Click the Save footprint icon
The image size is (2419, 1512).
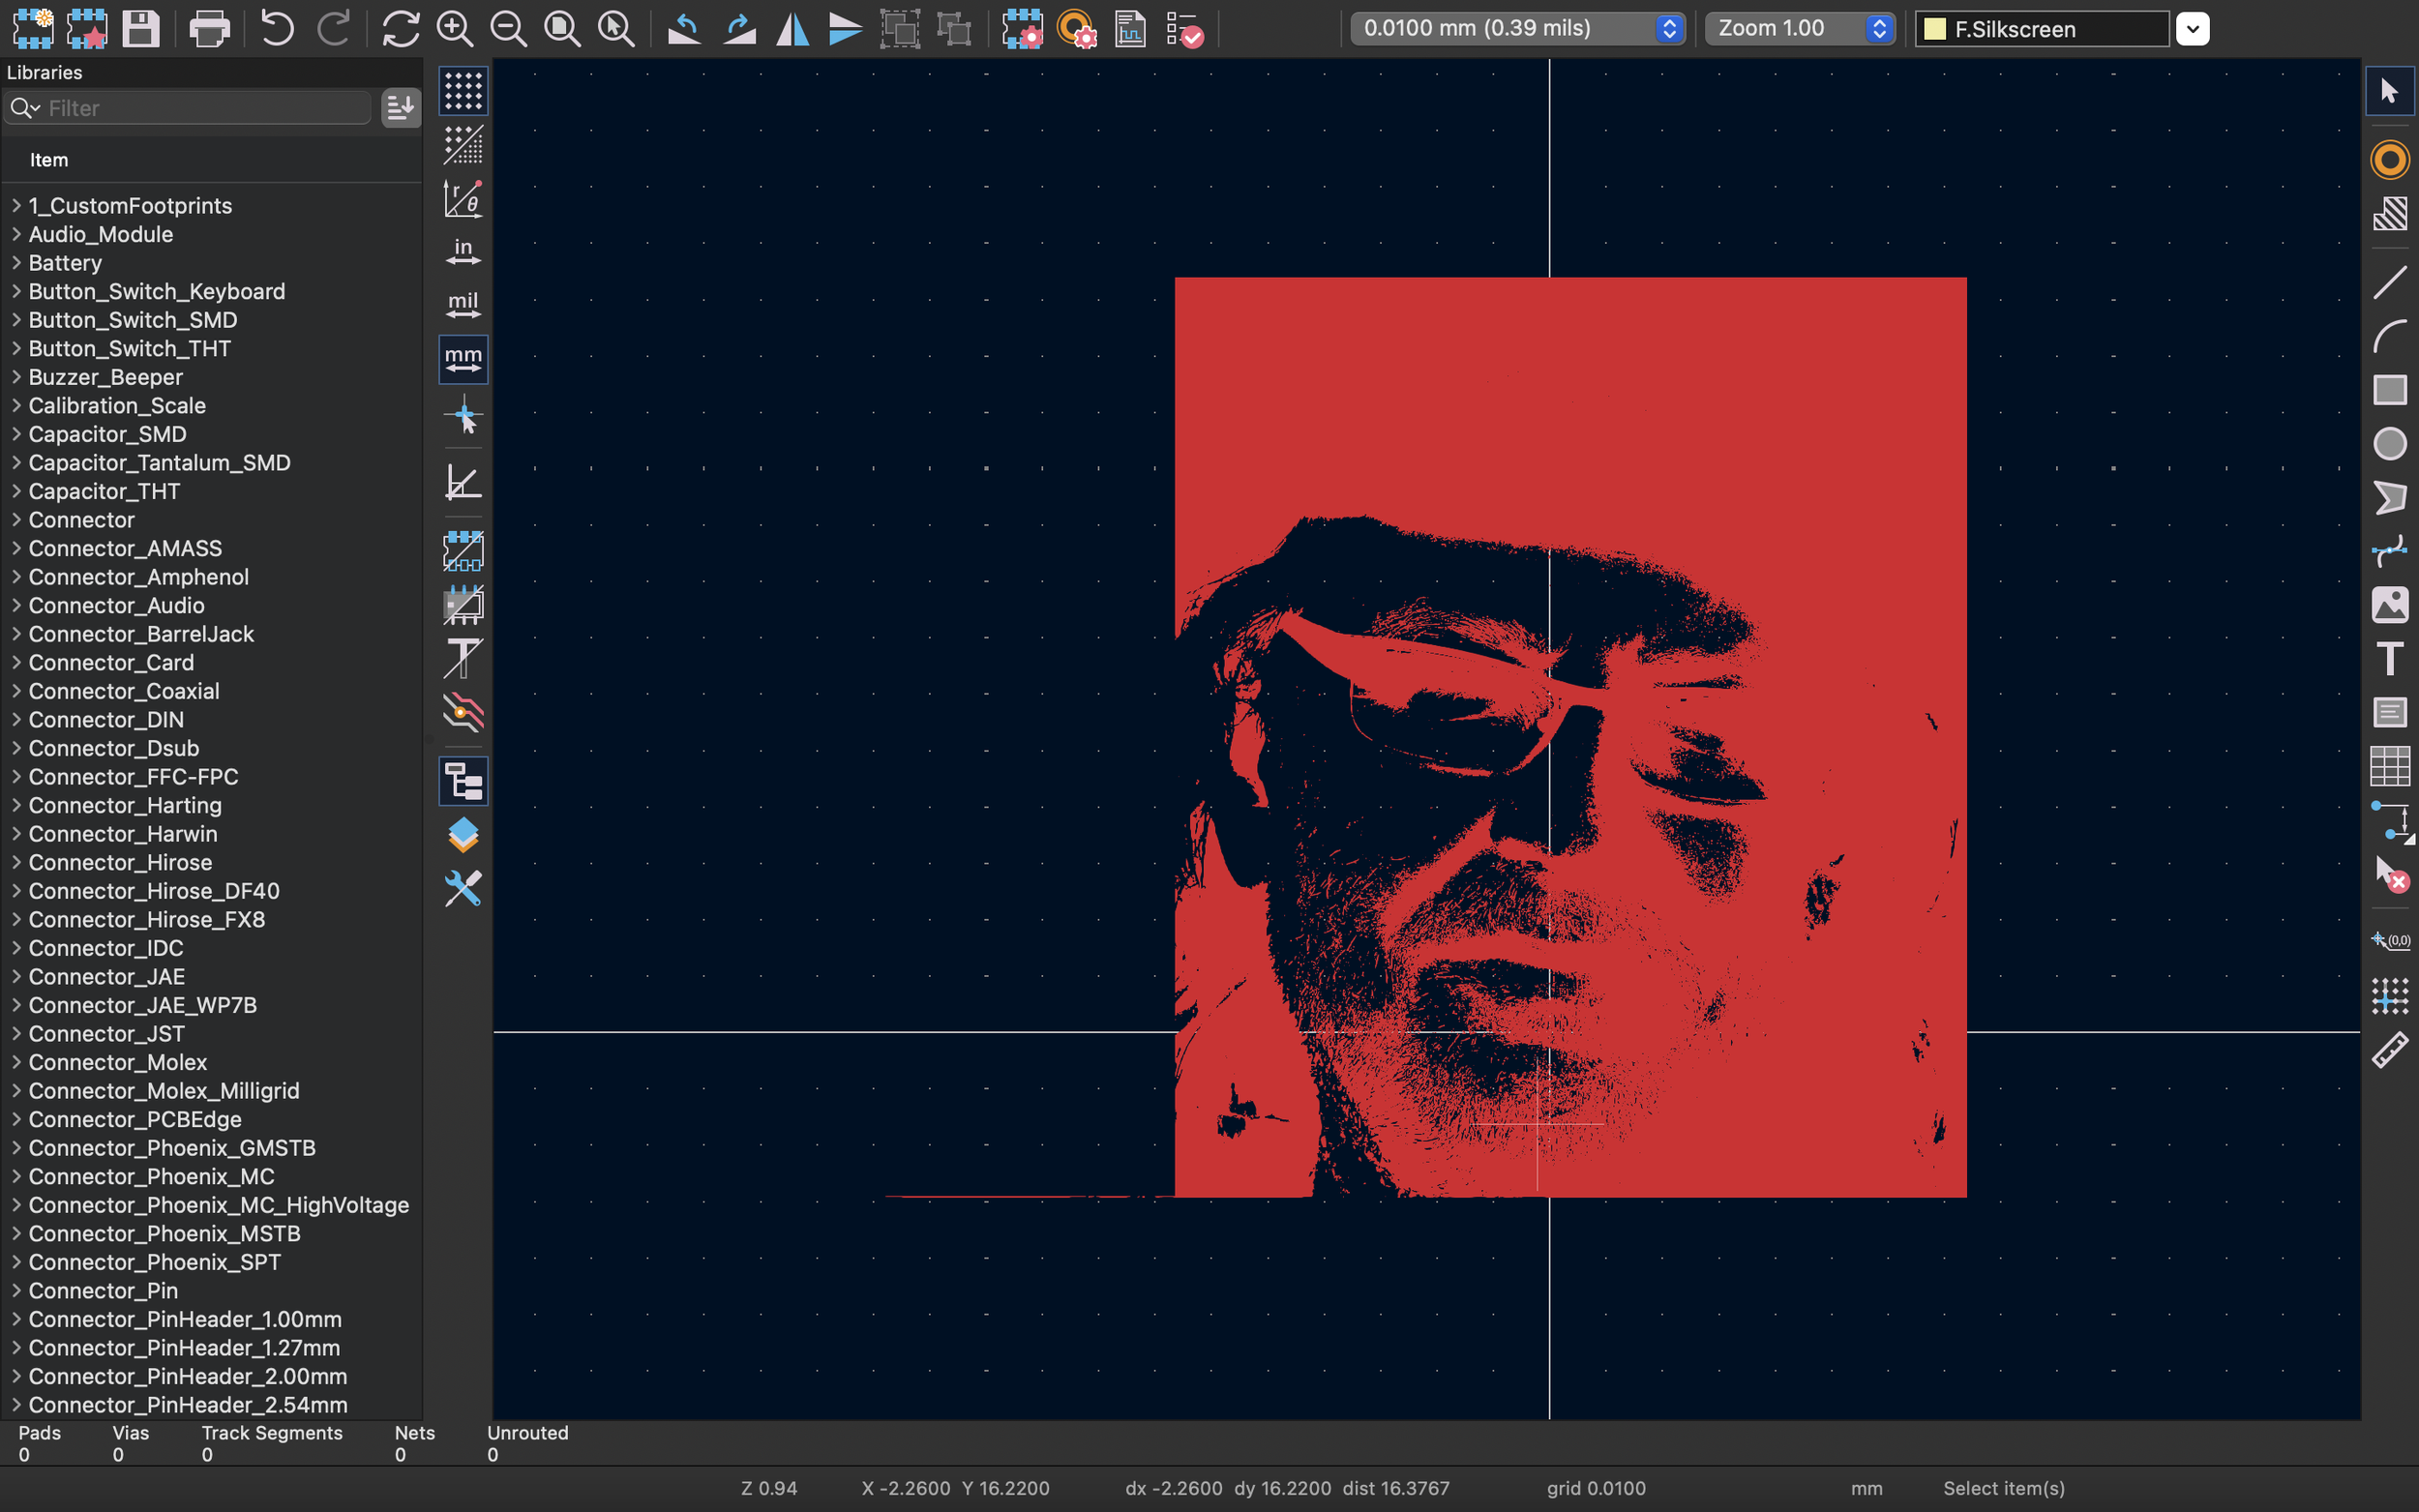(141, 29)
